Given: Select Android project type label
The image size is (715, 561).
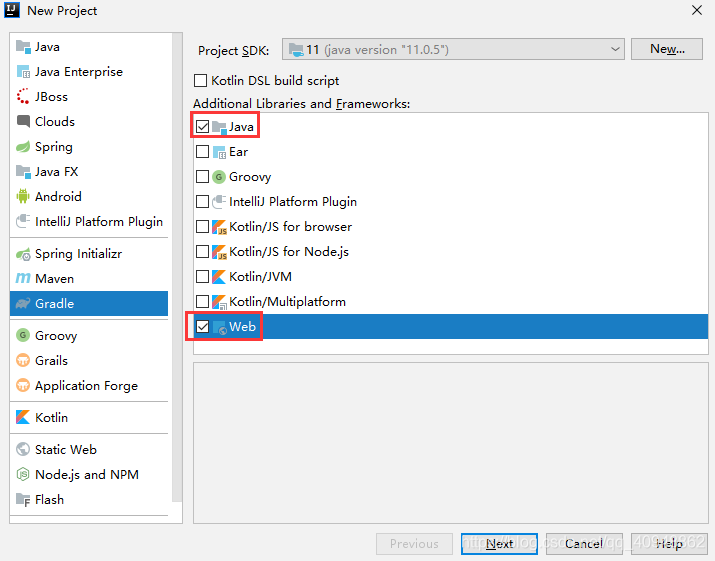Looking at the screenshot, I should pos(58,197).
